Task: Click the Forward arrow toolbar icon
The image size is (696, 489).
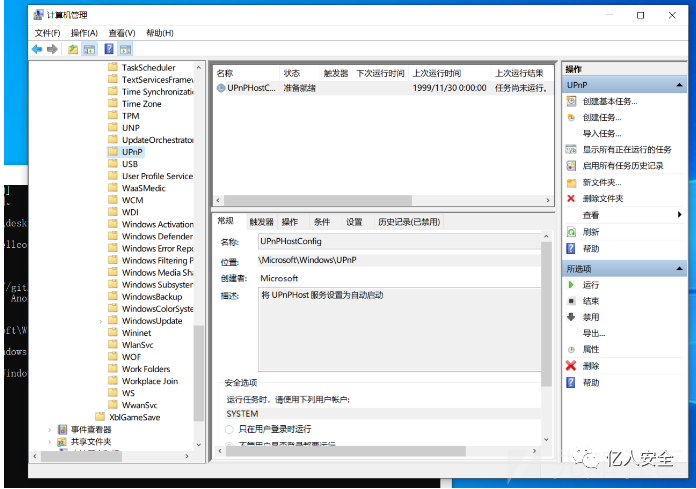Action: click(52, 49)
